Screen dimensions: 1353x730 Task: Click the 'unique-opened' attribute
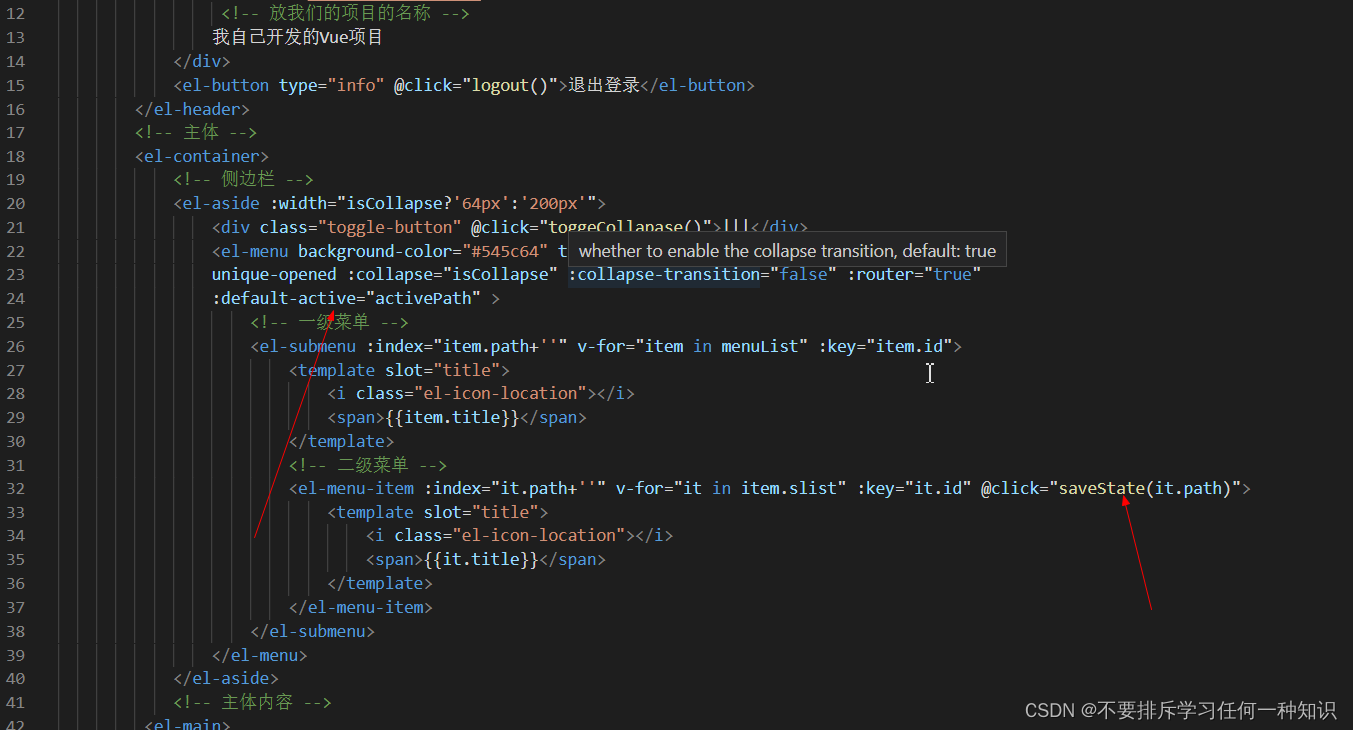click(x=274, y=274)
